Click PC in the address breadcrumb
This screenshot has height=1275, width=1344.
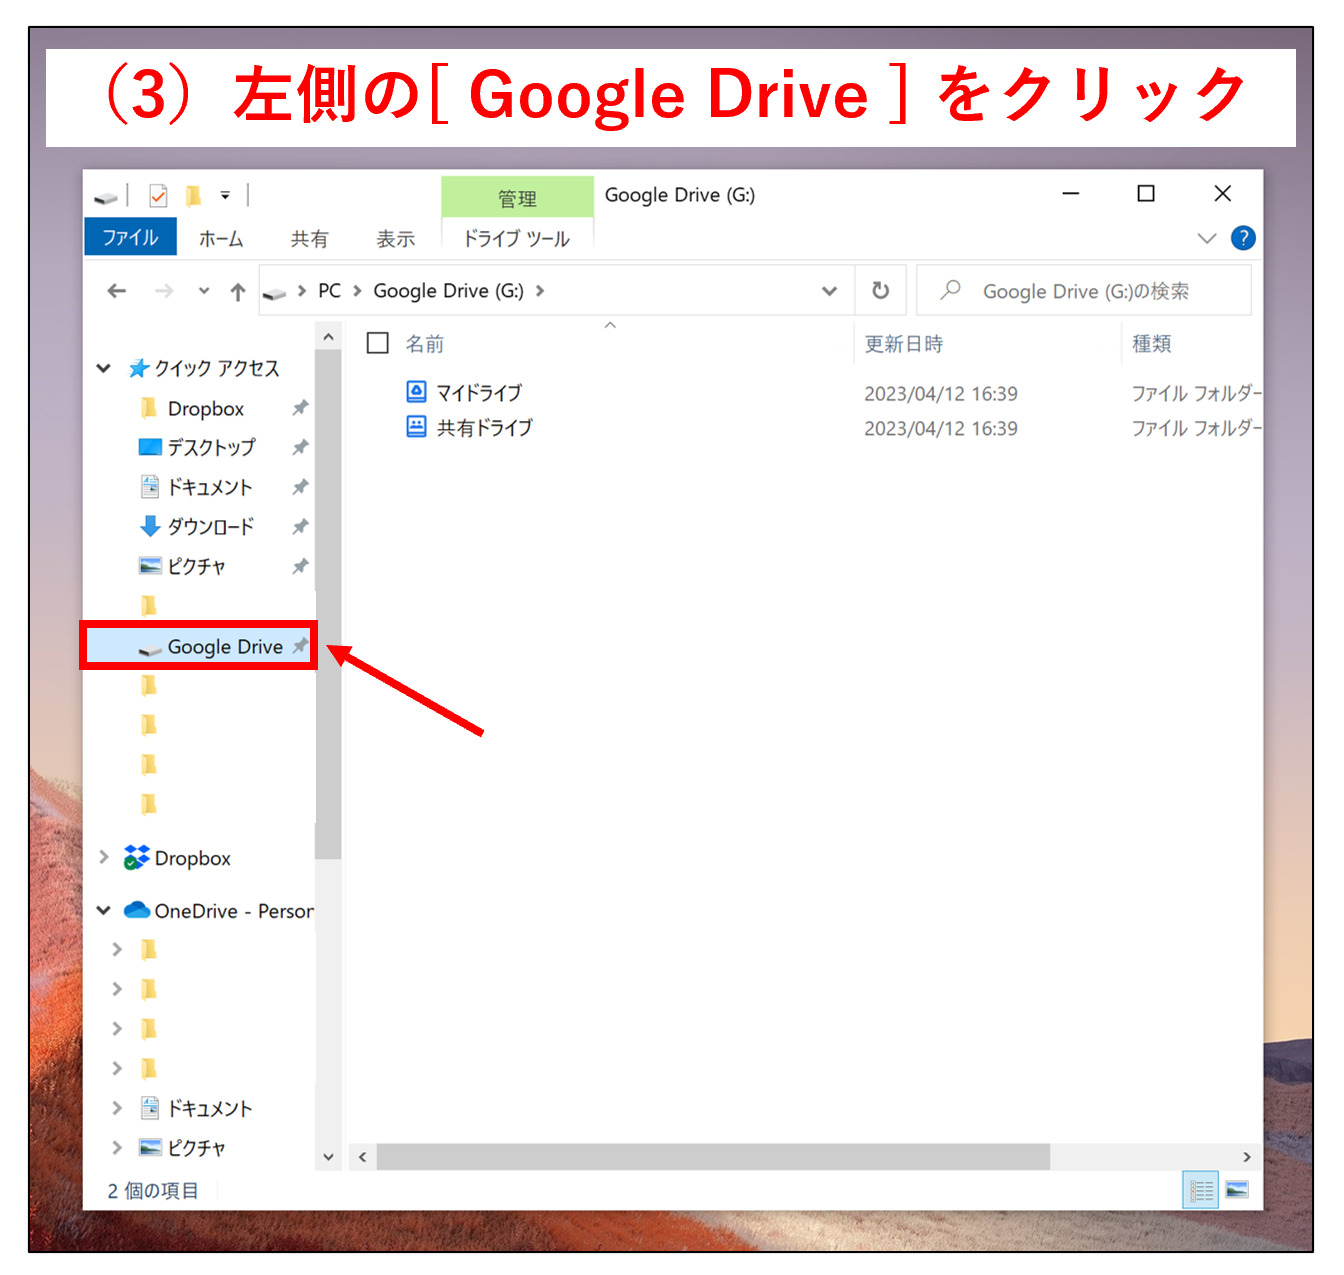[x=329, y=290]
